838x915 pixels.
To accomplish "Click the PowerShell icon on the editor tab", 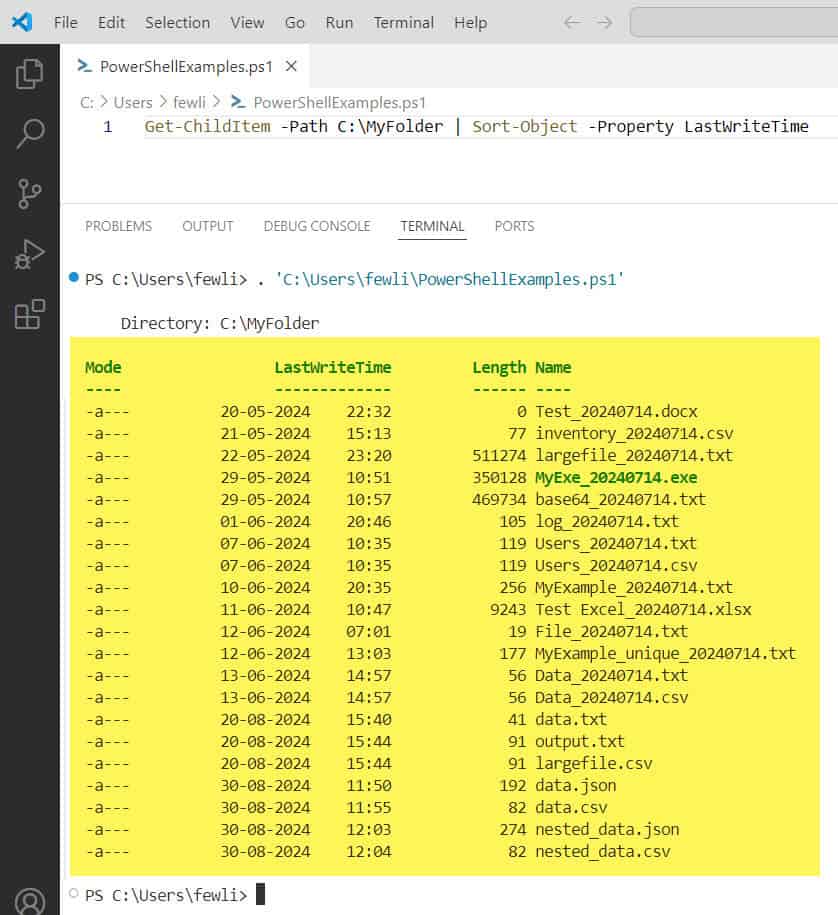I will 85,67.
